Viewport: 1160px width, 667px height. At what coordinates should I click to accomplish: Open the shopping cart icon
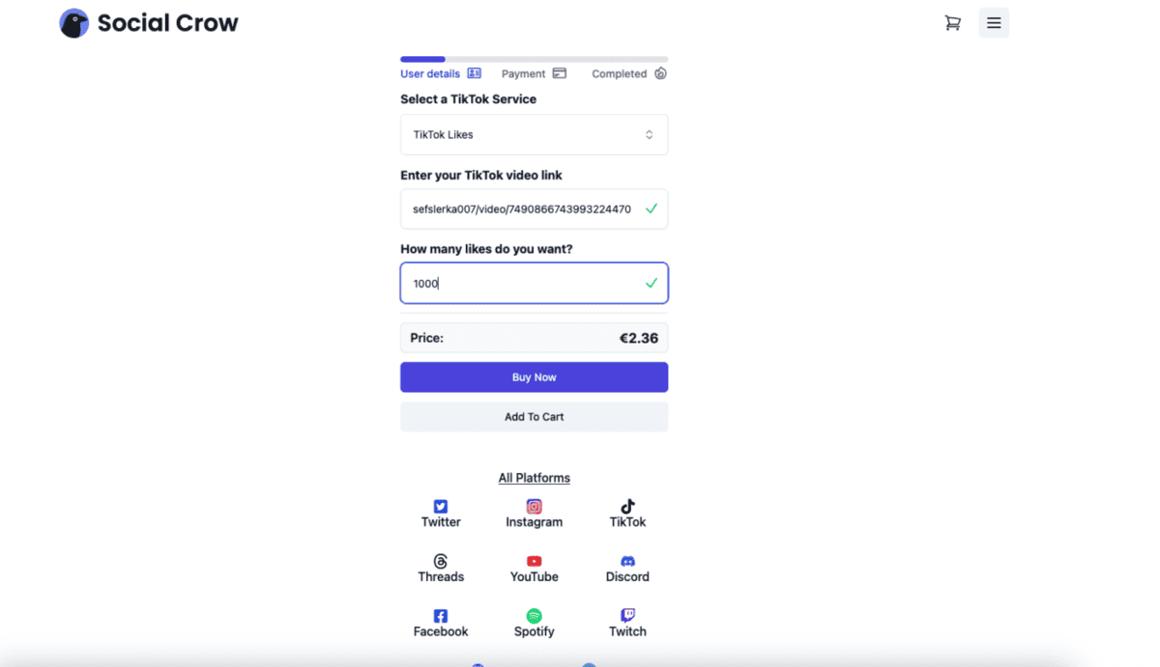952,23
